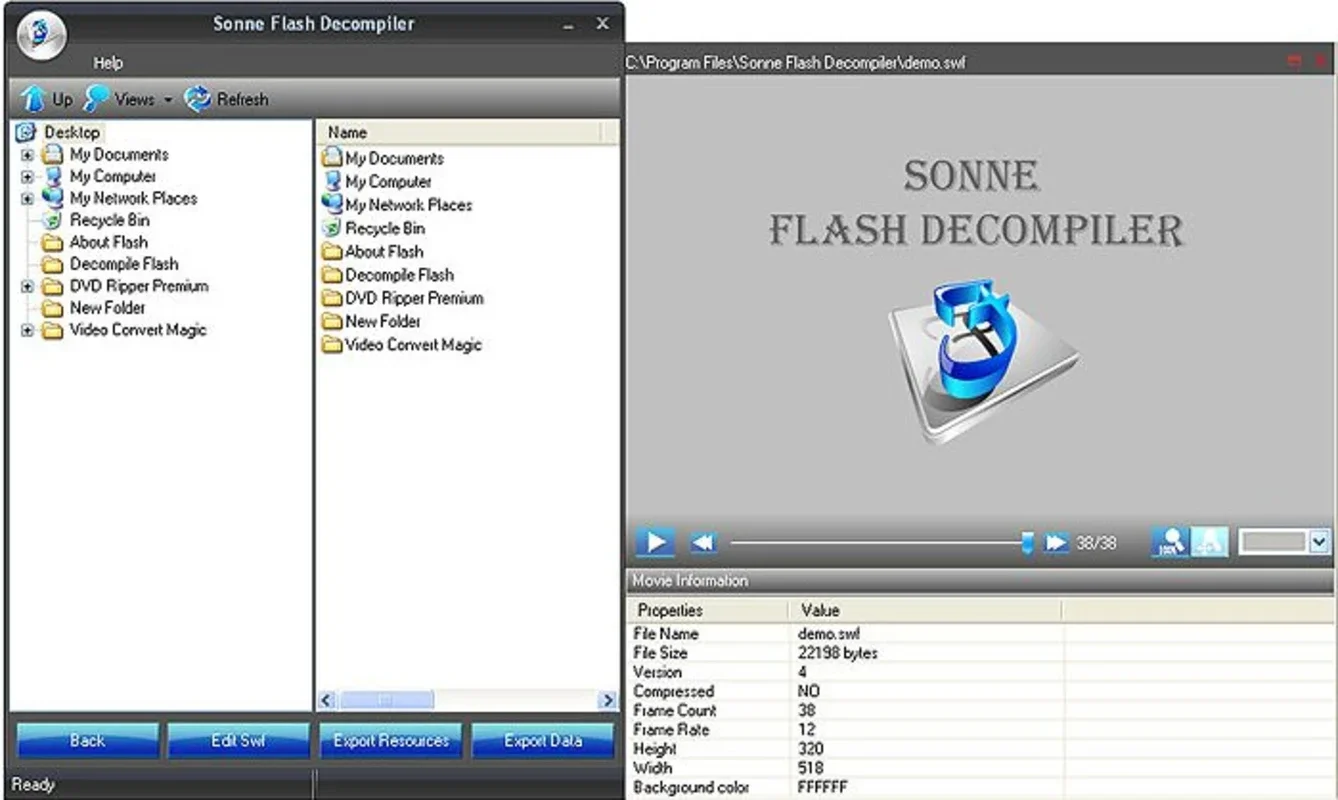Select Desktop root in the folder tree

click(71, 132)
